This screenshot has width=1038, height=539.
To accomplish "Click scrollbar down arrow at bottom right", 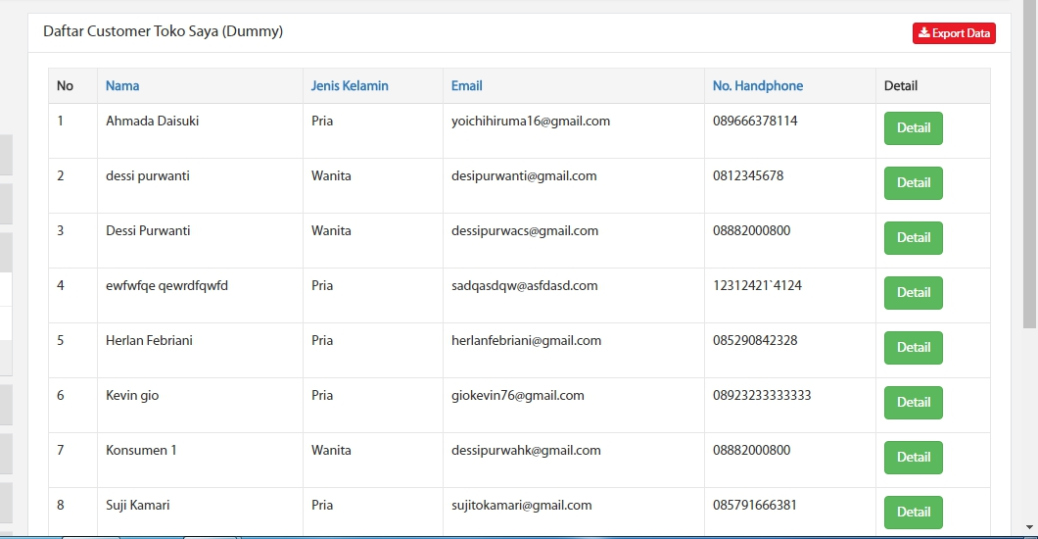I will [1030, 527].
